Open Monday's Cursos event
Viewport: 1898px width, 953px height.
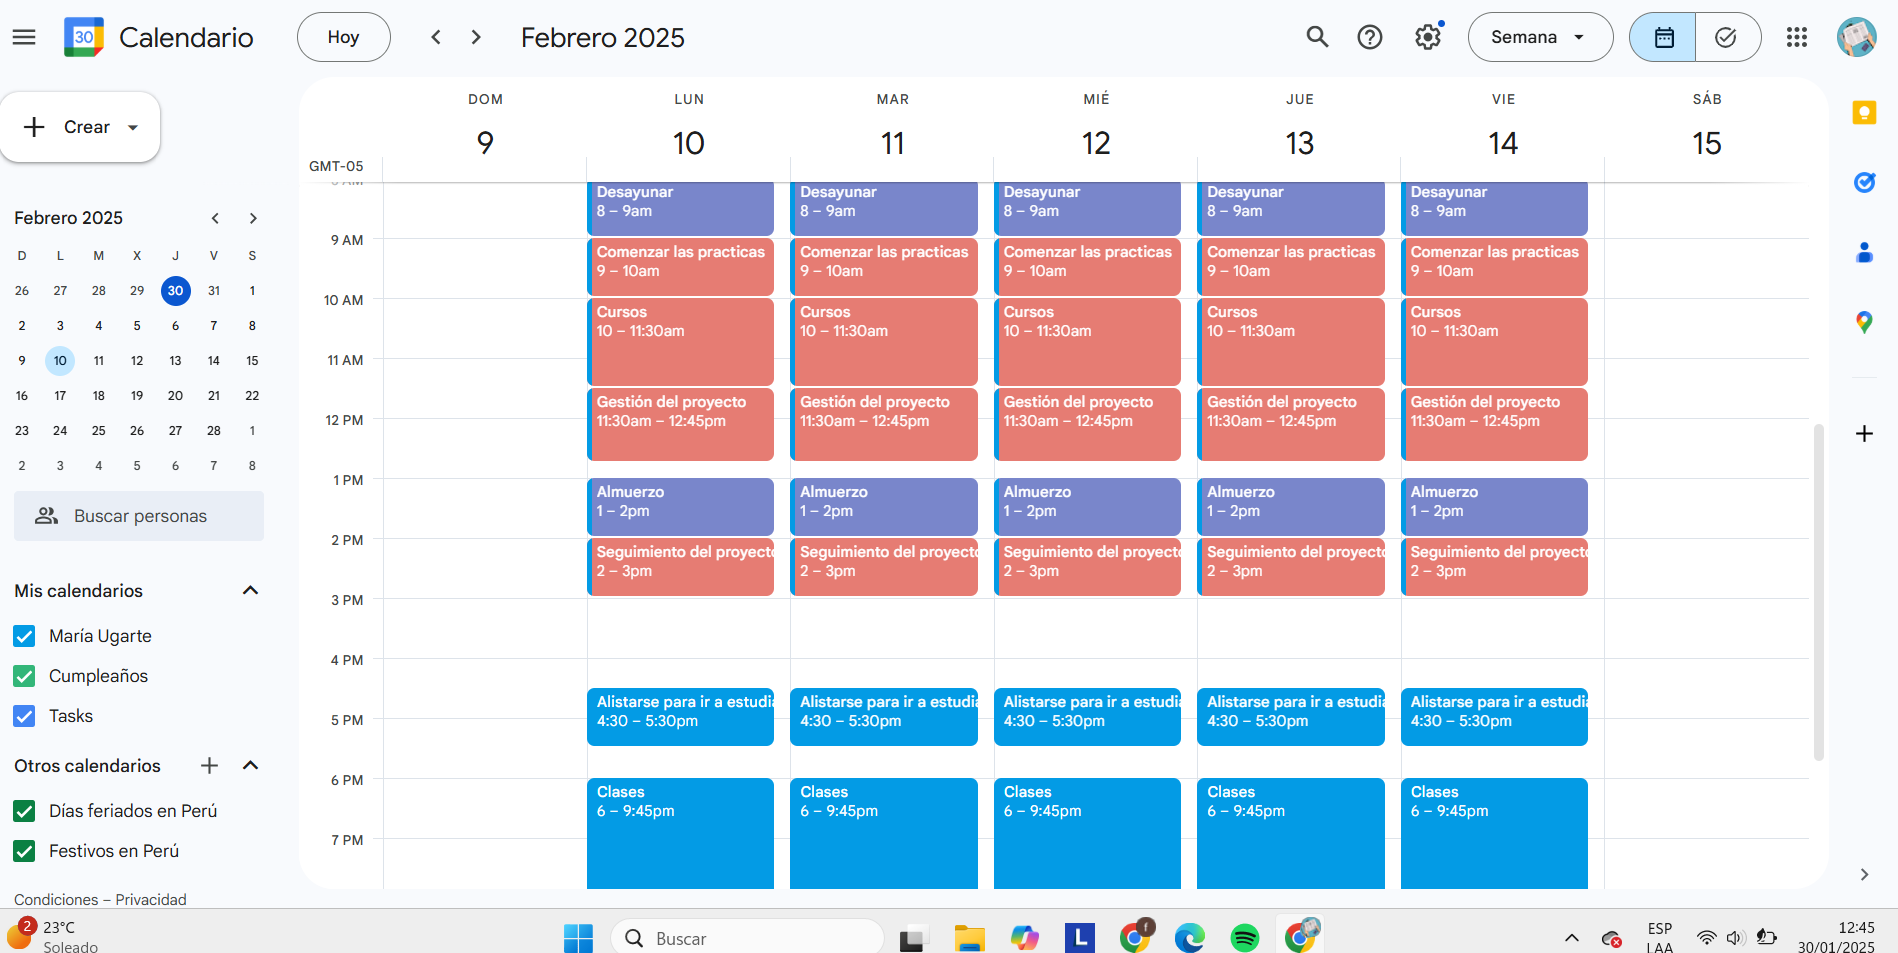coord(680,341)
